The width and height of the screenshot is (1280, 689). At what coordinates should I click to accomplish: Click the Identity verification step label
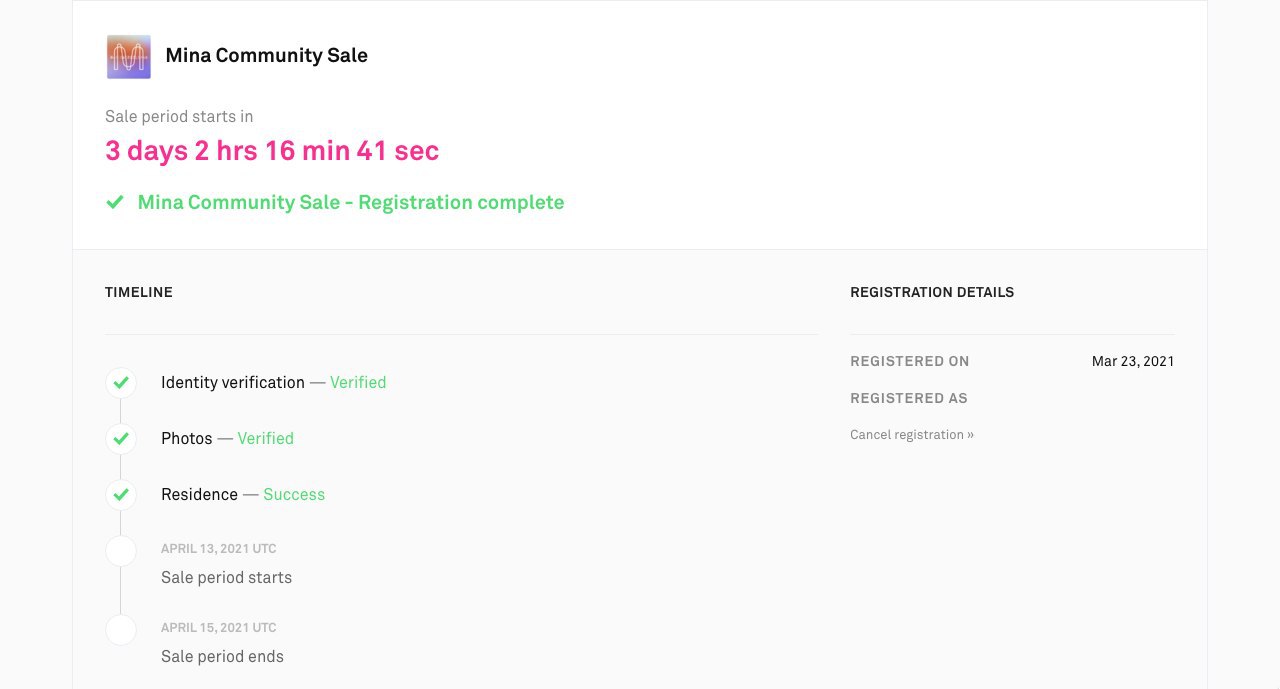232,383
